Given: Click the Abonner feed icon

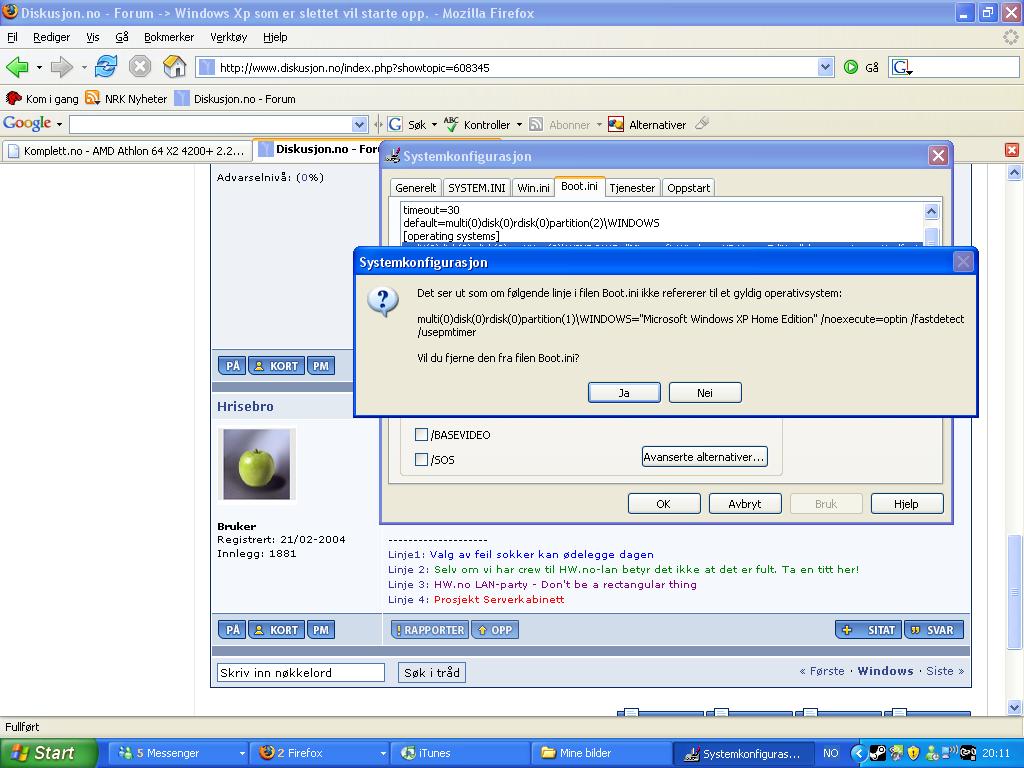Looking at the screenshot, I should point(536,124).
